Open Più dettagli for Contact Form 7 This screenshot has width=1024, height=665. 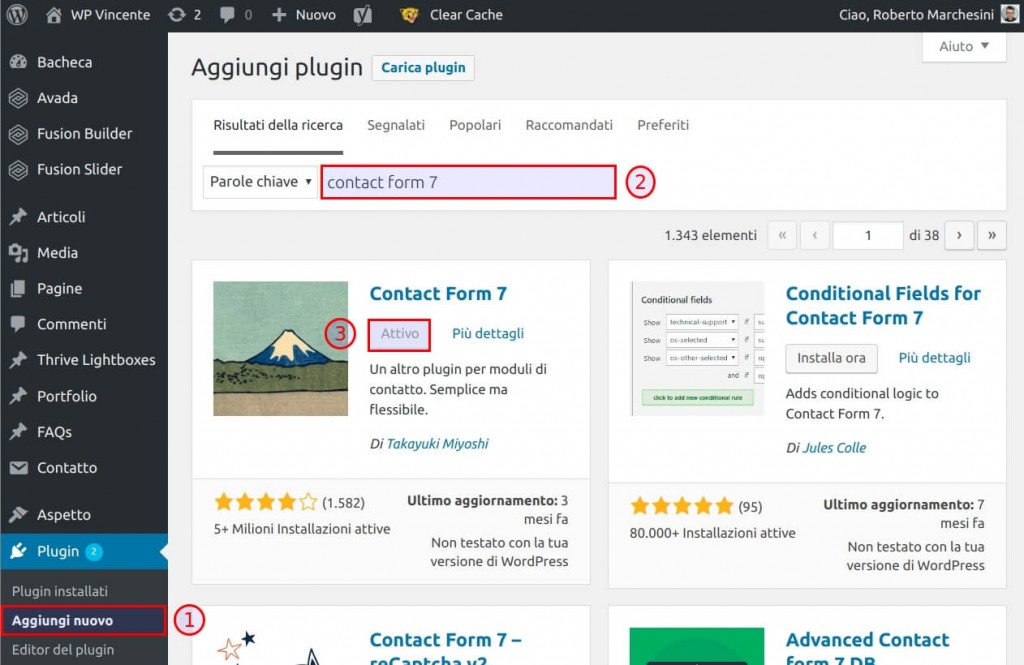point(488,334)
